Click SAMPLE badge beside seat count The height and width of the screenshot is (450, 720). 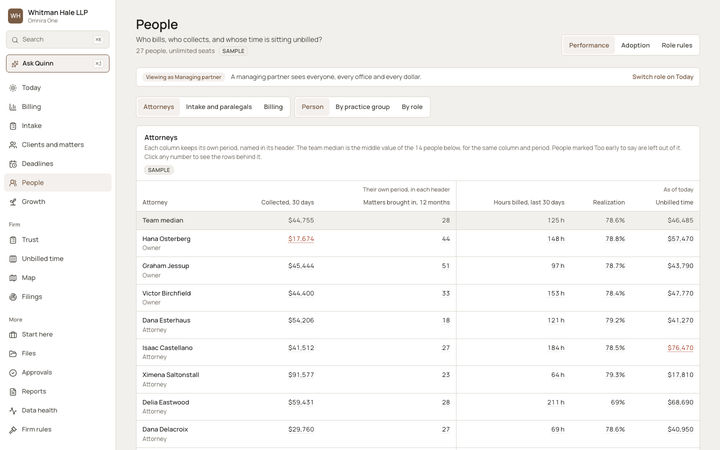tap(233, 51)
